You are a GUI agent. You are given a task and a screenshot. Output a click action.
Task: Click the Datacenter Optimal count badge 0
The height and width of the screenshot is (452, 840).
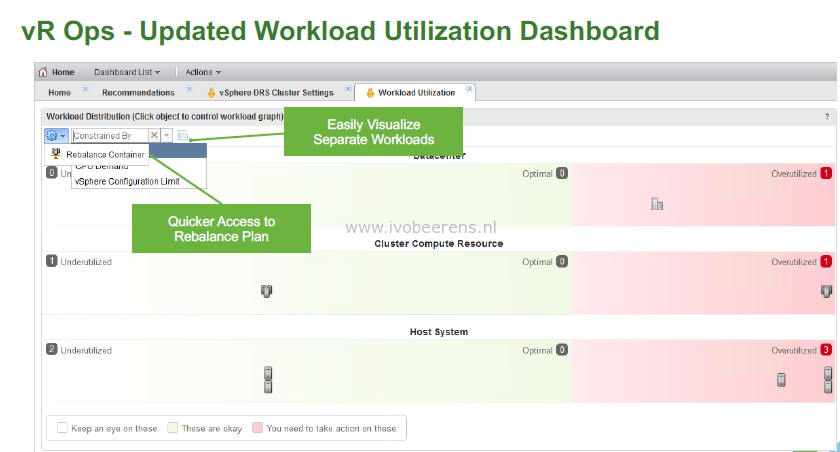click(x=561, y=173)
